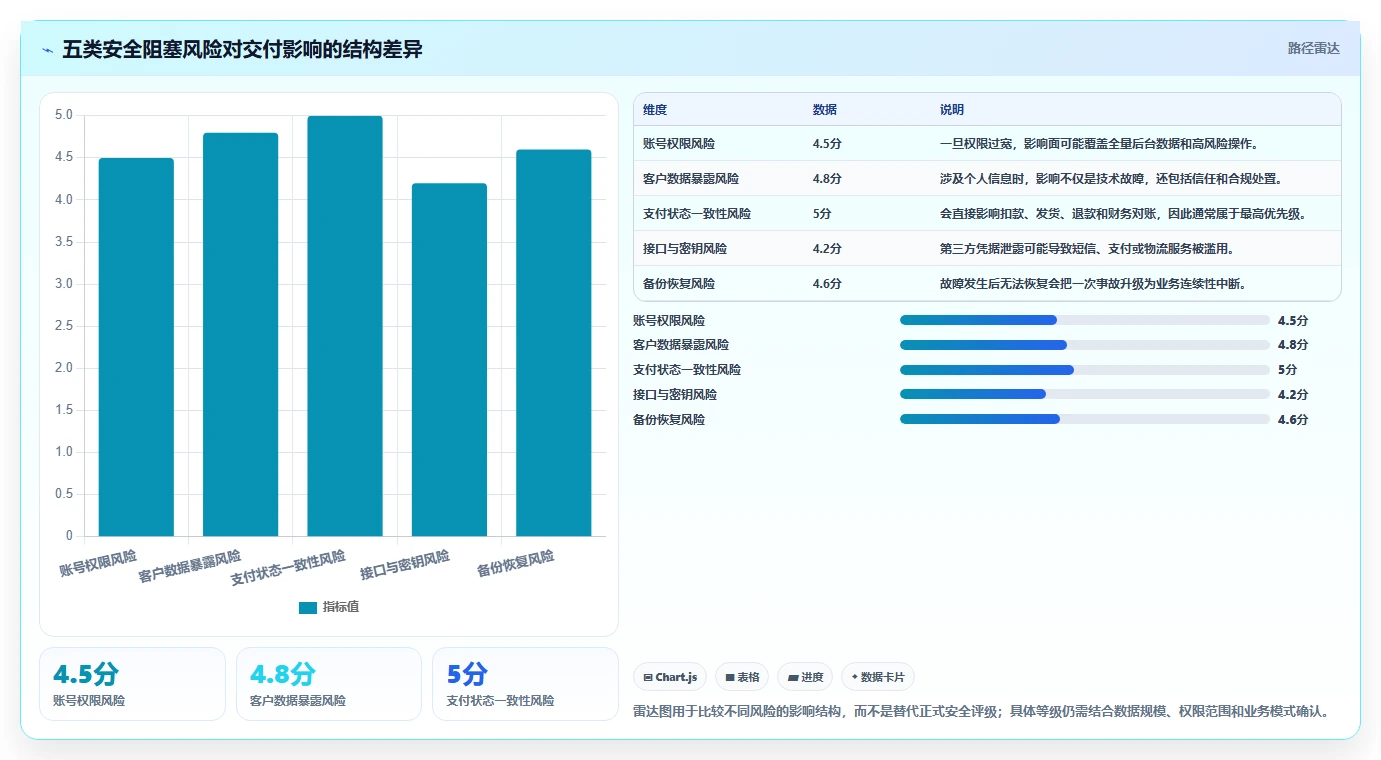Click the 接口与密钥风险 bar in chart

pyautogui.click(x=449, y=360)
